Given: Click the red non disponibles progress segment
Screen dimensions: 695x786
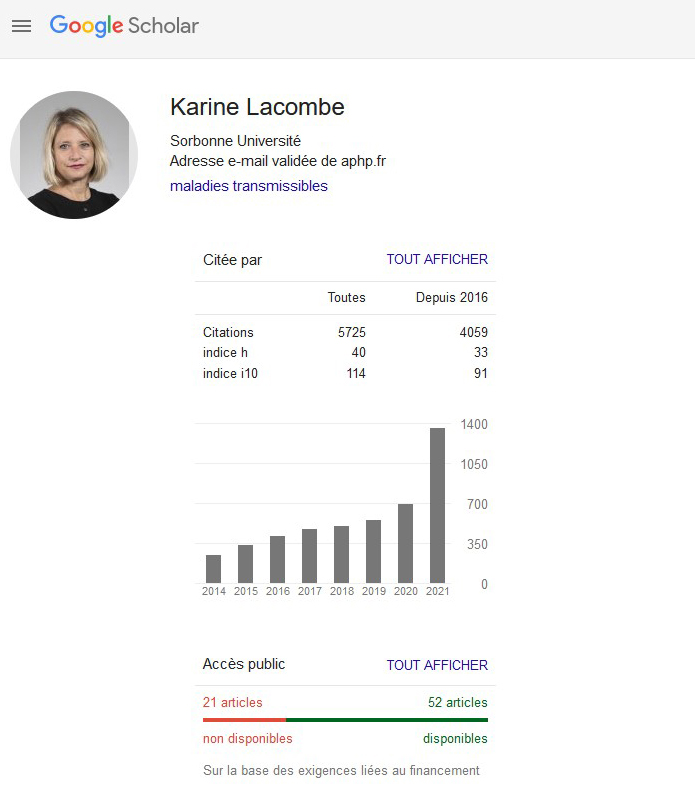Looking at the screenshot, I should click(244, 720).
